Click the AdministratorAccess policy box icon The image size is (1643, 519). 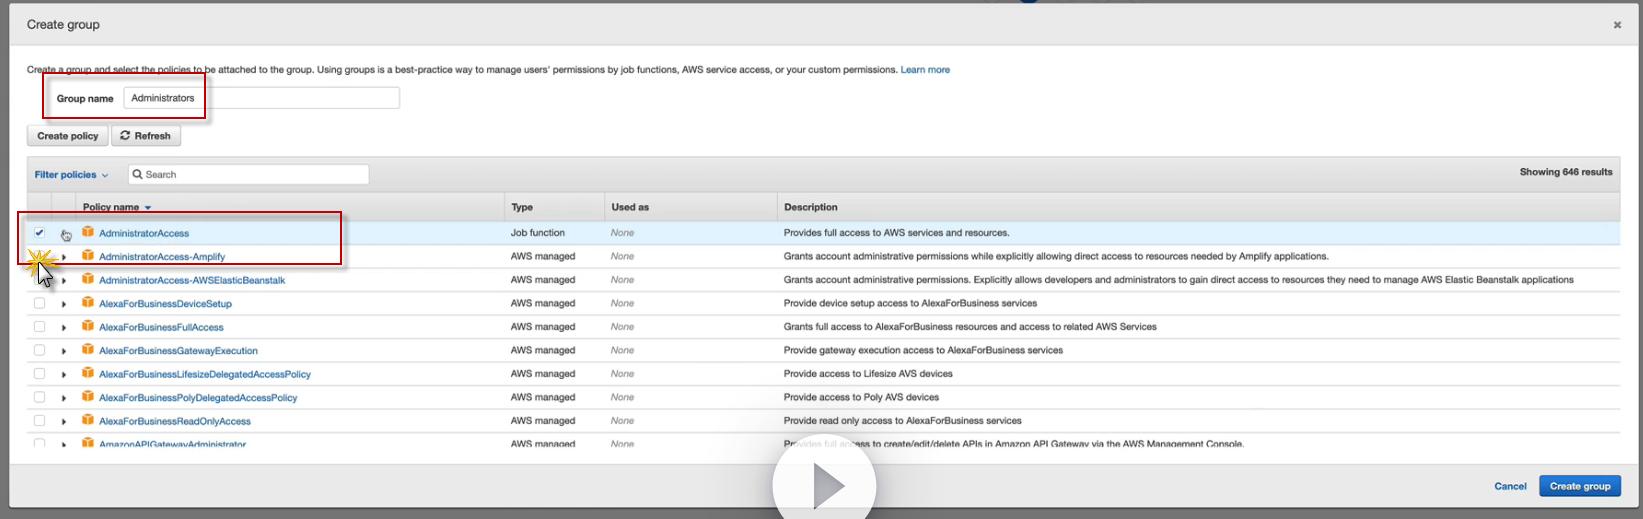click(x=88, y=232)
